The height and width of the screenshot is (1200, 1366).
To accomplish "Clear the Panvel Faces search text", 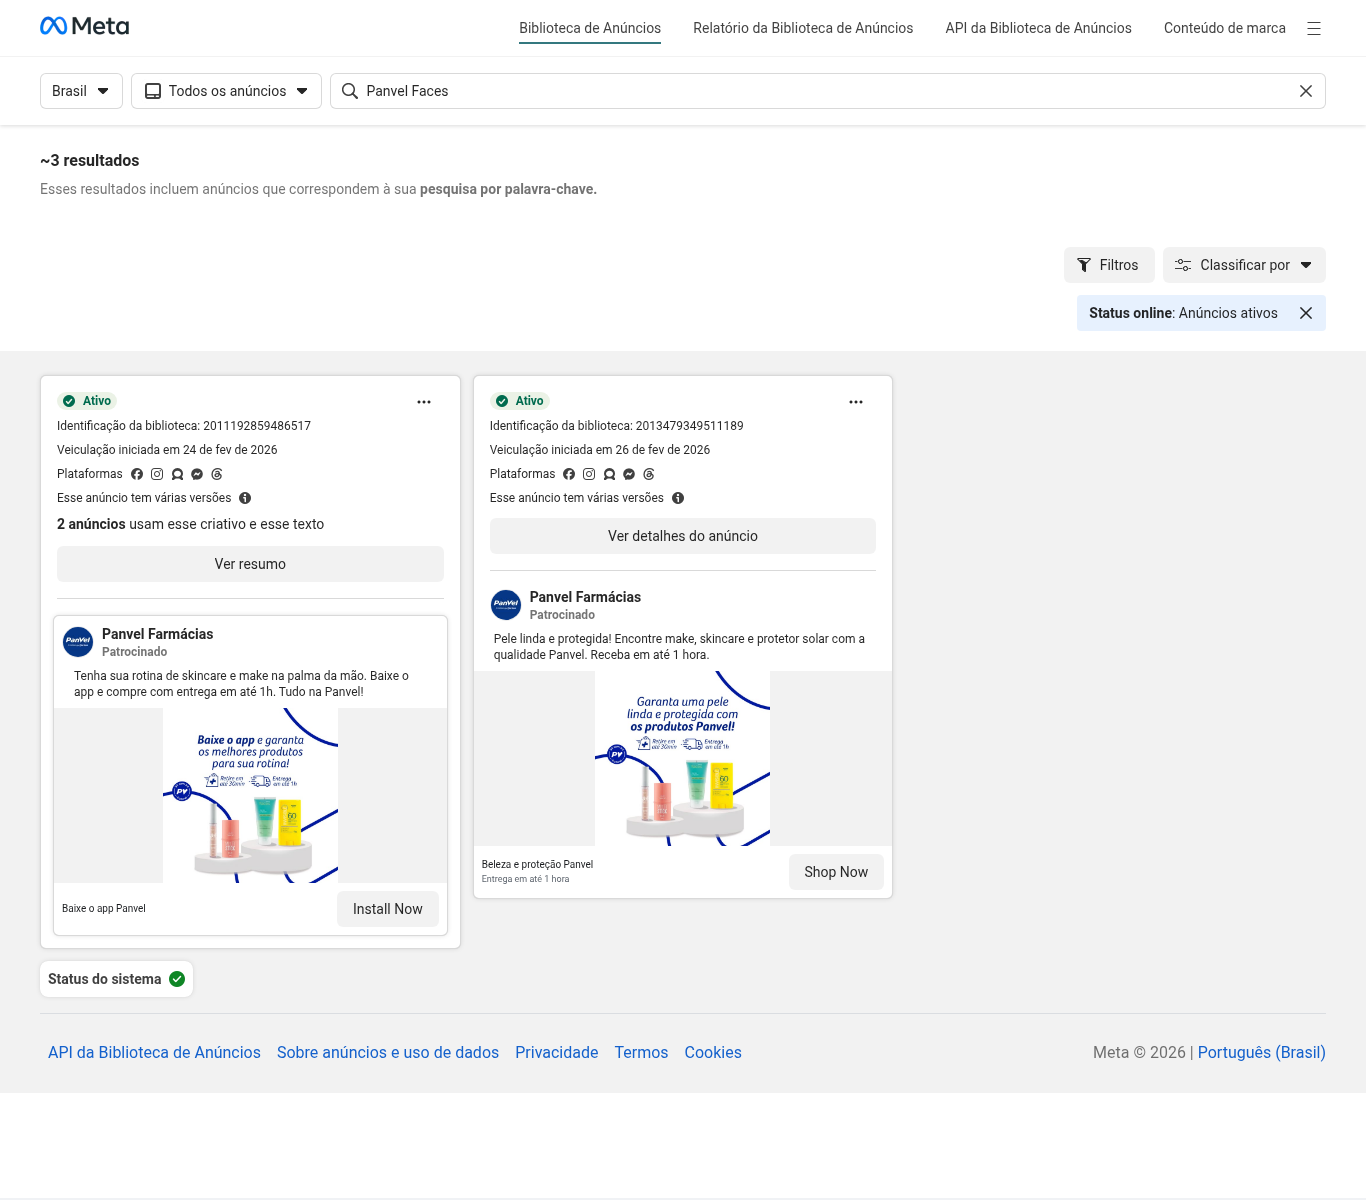I will pyautogui.click(x=1306, y=91).
